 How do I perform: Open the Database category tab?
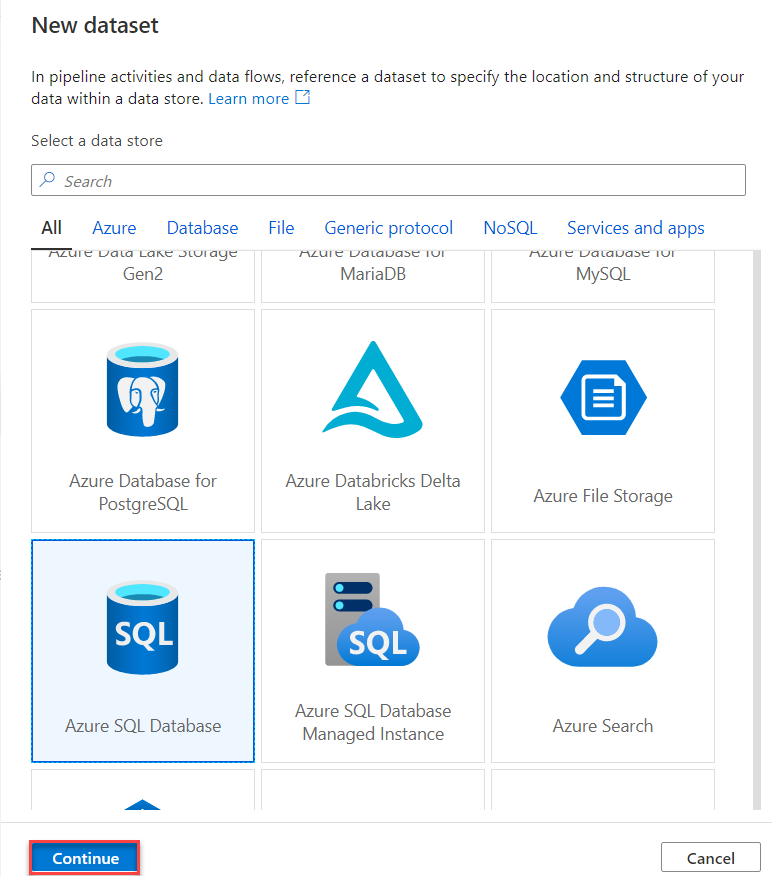click(202, 228)
